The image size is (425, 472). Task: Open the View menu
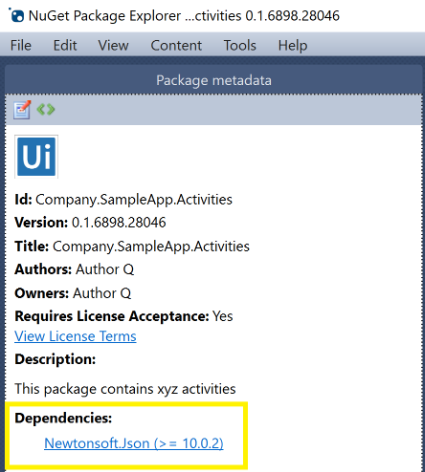click(113, 45)
